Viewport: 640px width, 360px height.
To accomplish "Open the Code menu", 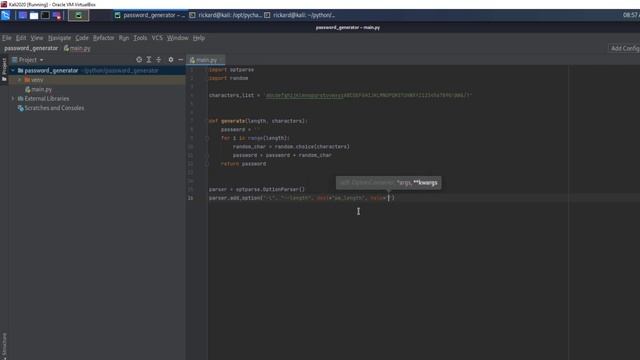I will click(x=82, y=38).
